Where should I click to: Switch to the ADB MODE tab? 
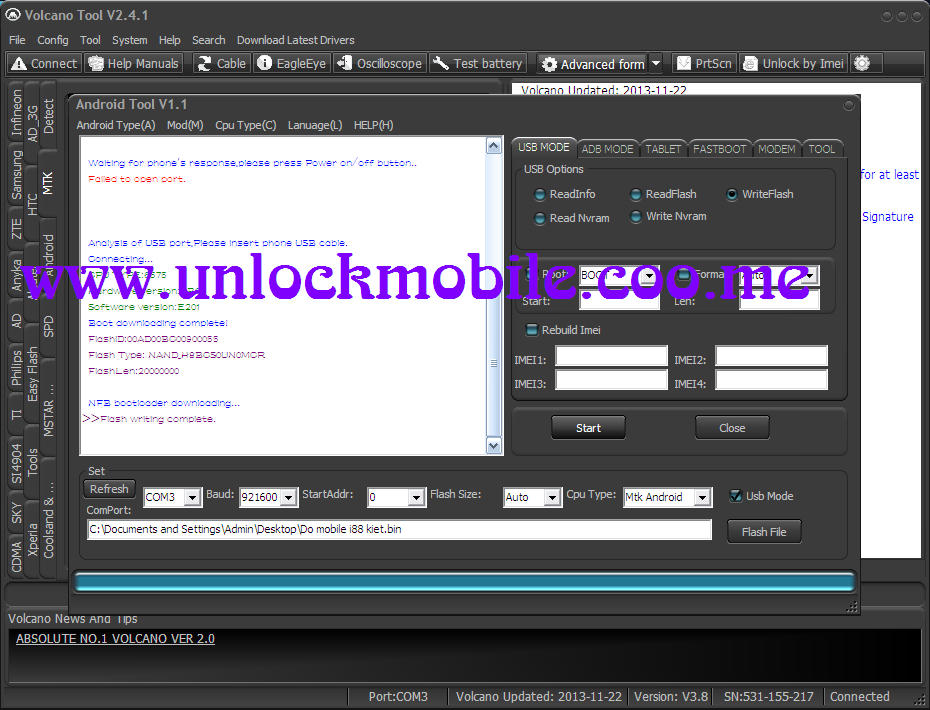point(607,149)
